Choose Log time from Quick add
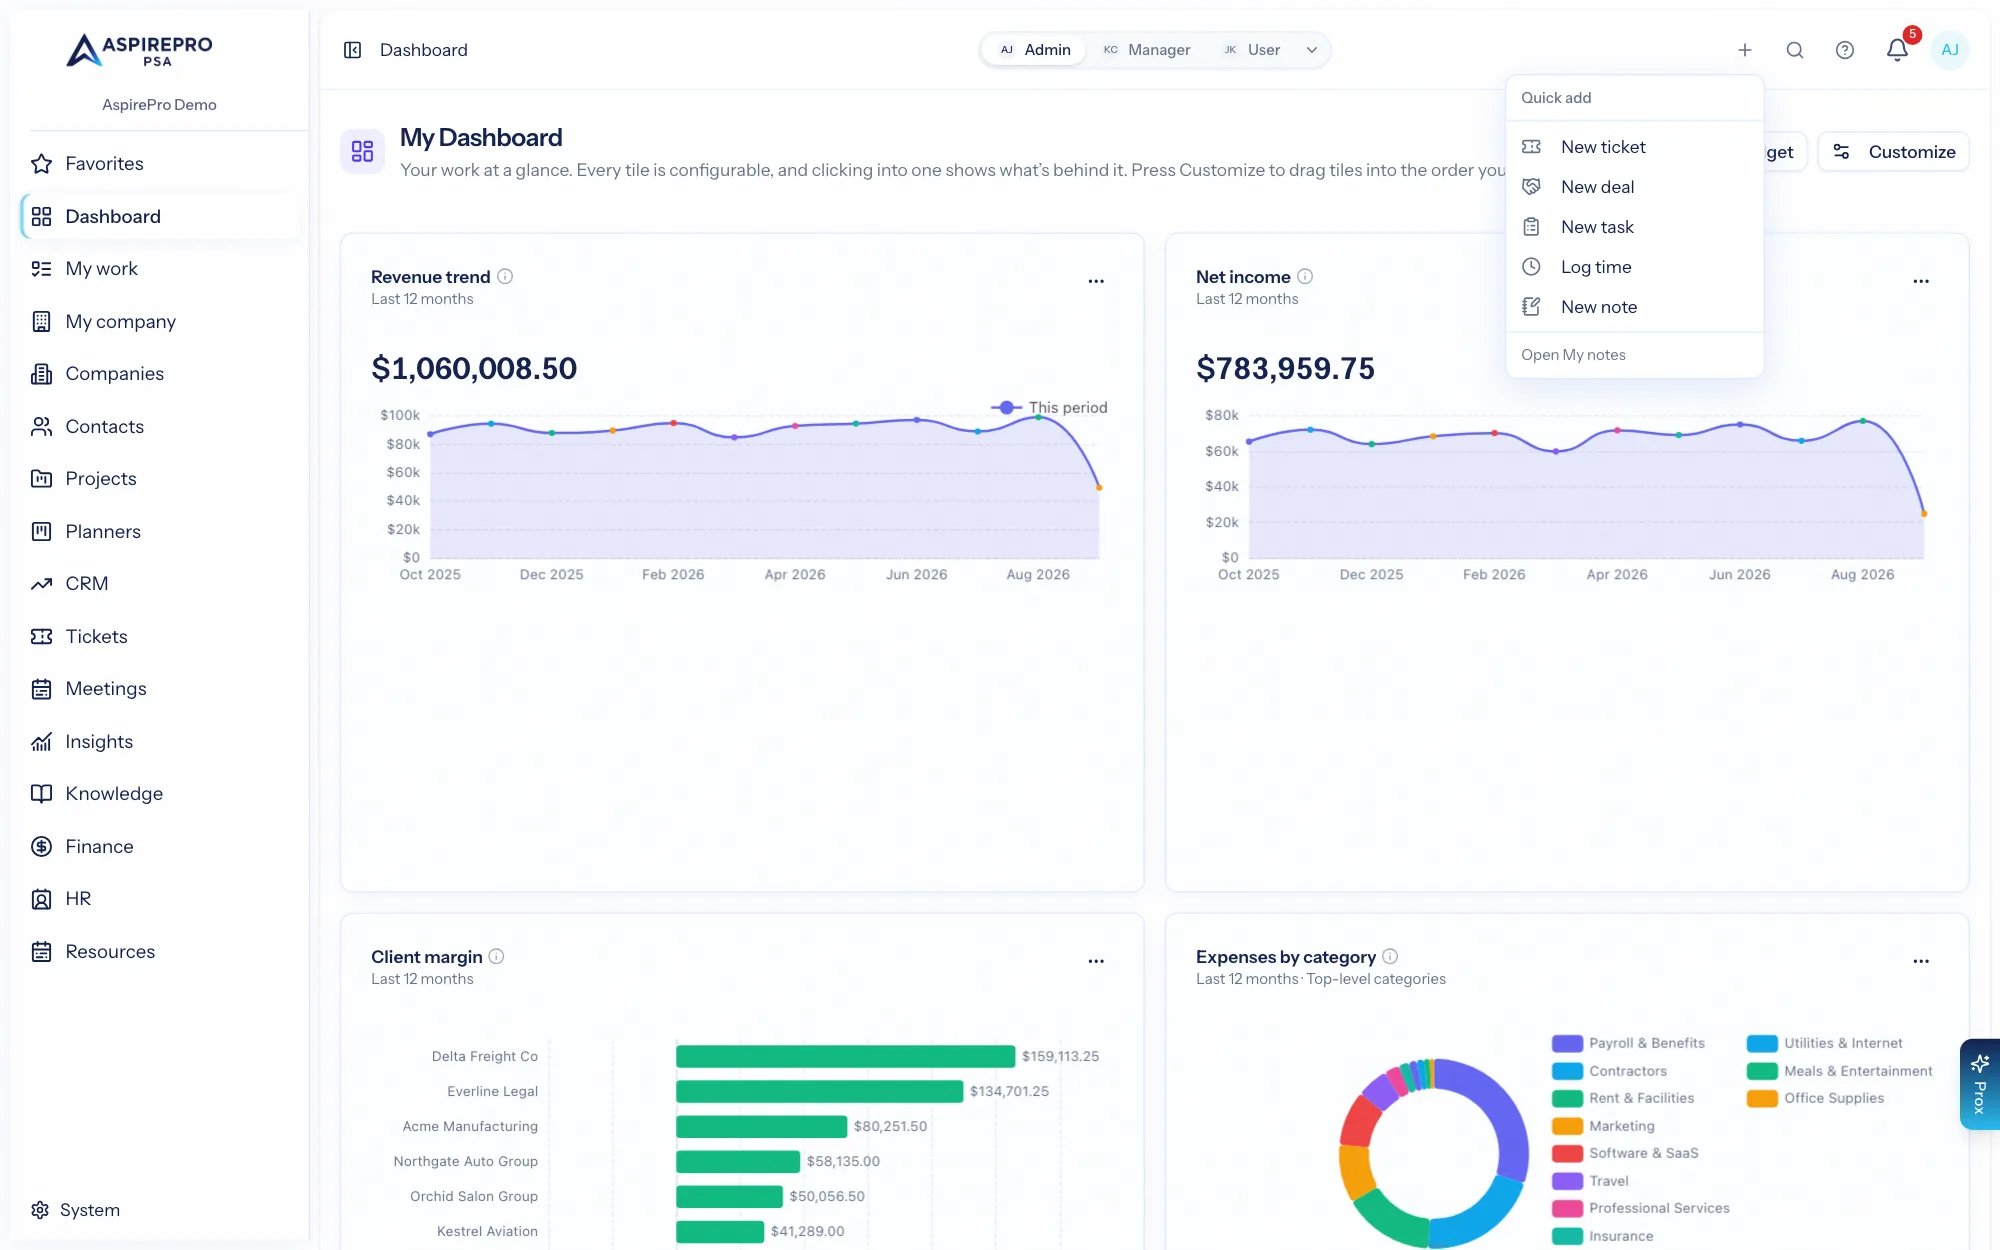Screen dimensions: 2000x1250 click(1634, 267)
